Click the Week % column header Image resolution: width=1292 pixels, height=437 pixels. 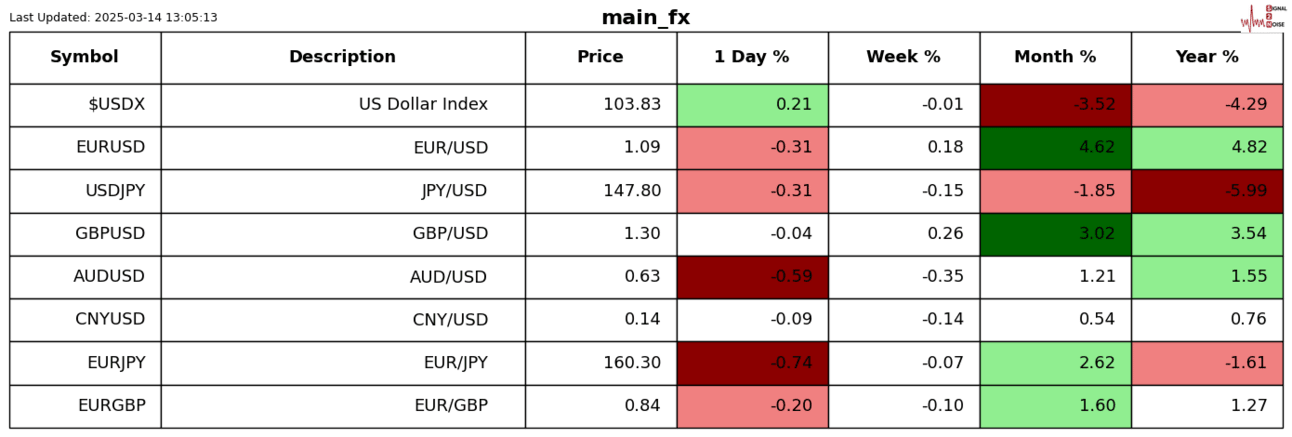point(903,57)
